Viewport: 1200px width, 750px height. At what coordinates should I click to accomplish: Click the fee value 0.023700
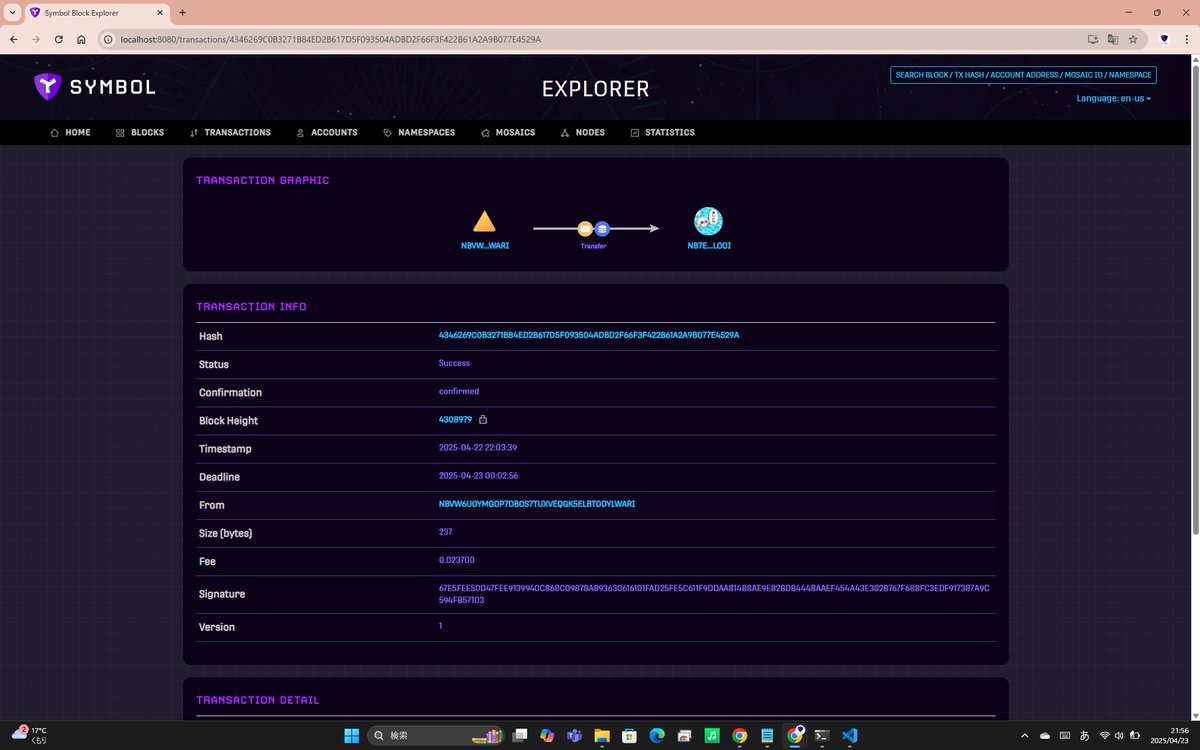point(456,560)
